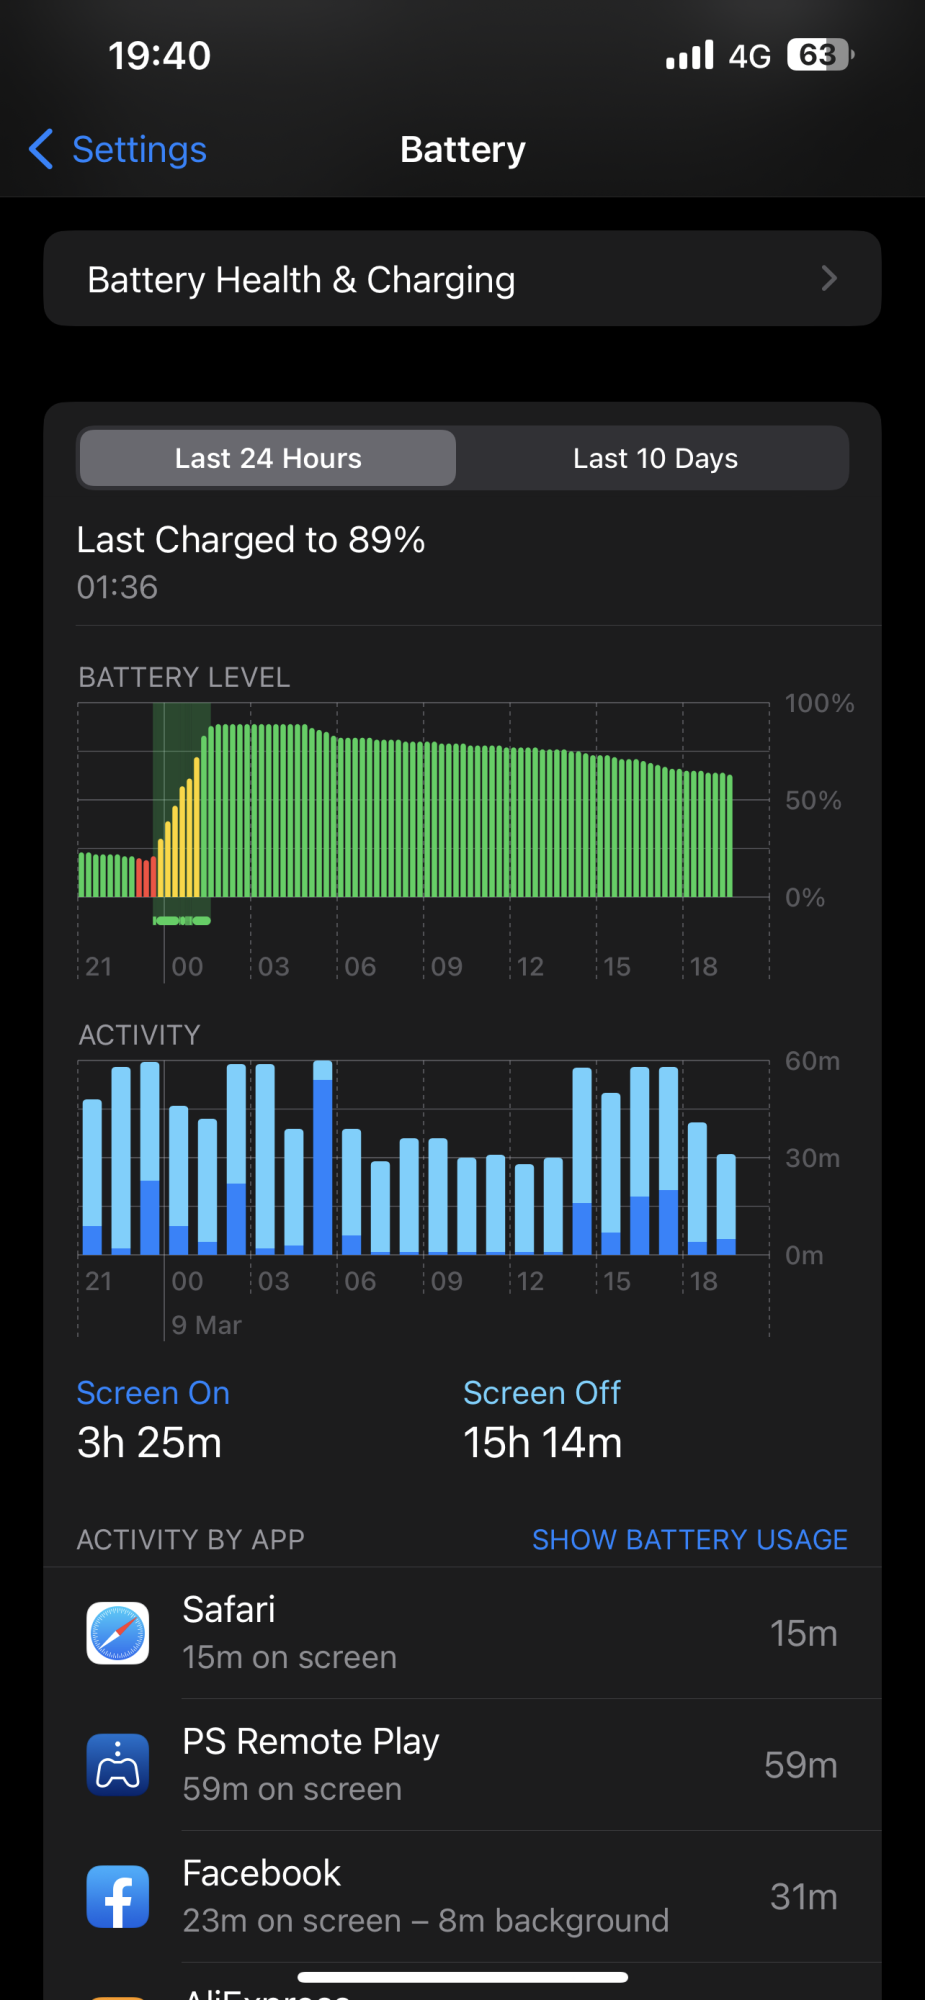Select the charging period in battery level chart
Image resolution: width=925 pixels, height=2000 pixels.
click(182, 810)
